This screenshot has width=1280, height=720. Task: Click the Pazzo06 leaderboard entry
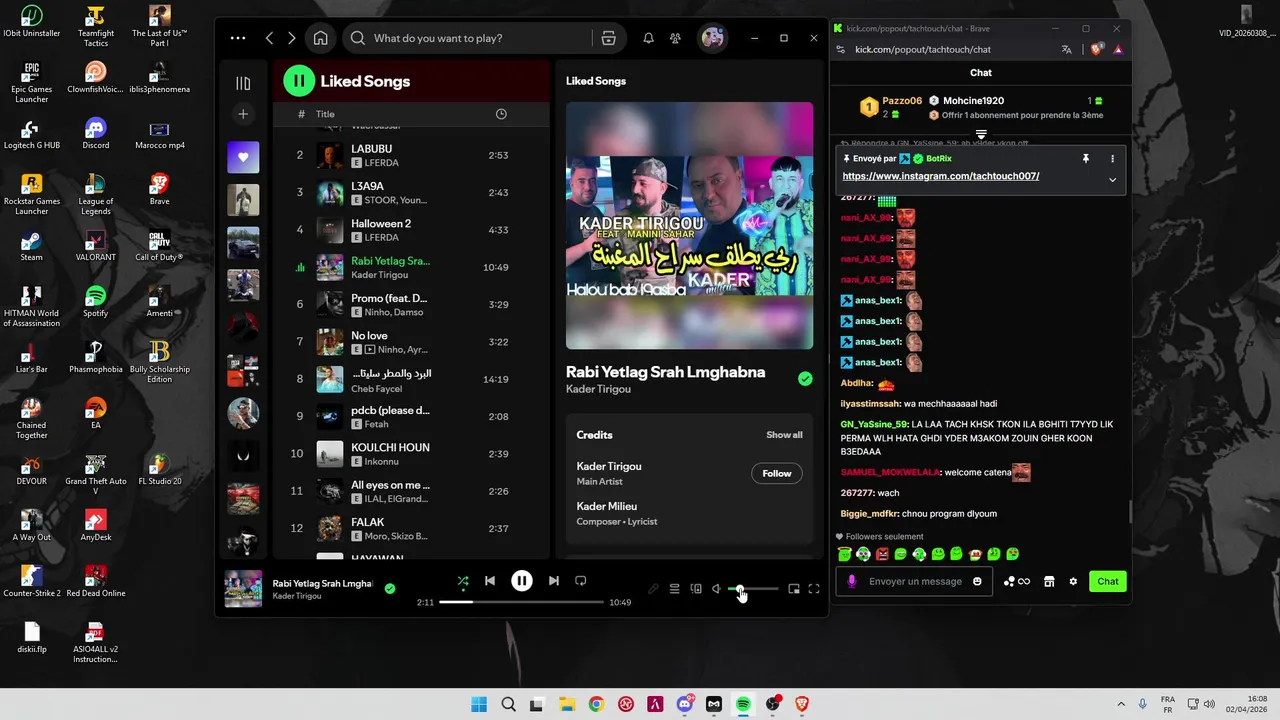coord(892,106)
